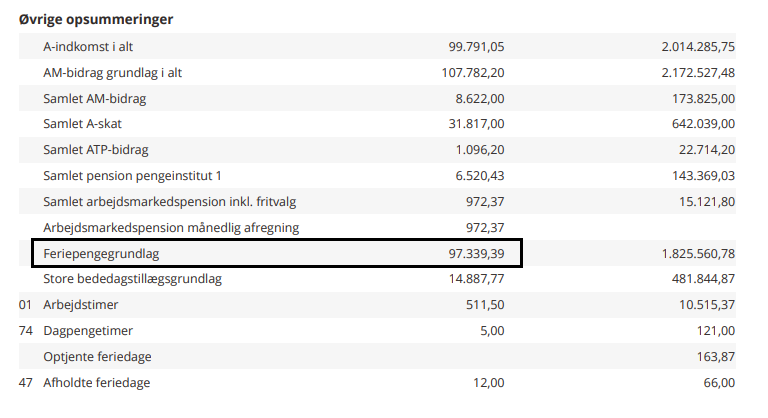The image size is (768, 418).
Task: Select the highlighted "Feriepengegrundlag" label
Action: [101, 254]
